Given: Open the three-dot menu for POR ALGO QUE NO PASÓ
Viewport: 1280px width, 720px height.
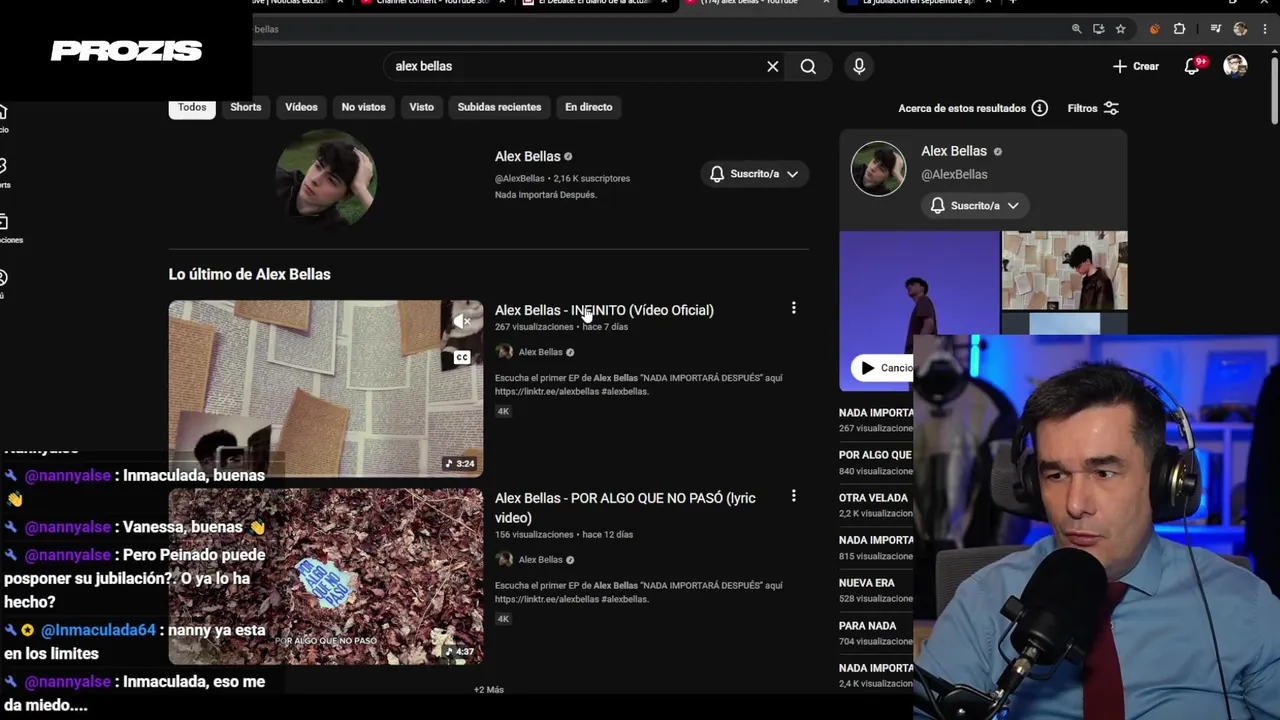Looking at the screenshot, I should coord(794,496).
